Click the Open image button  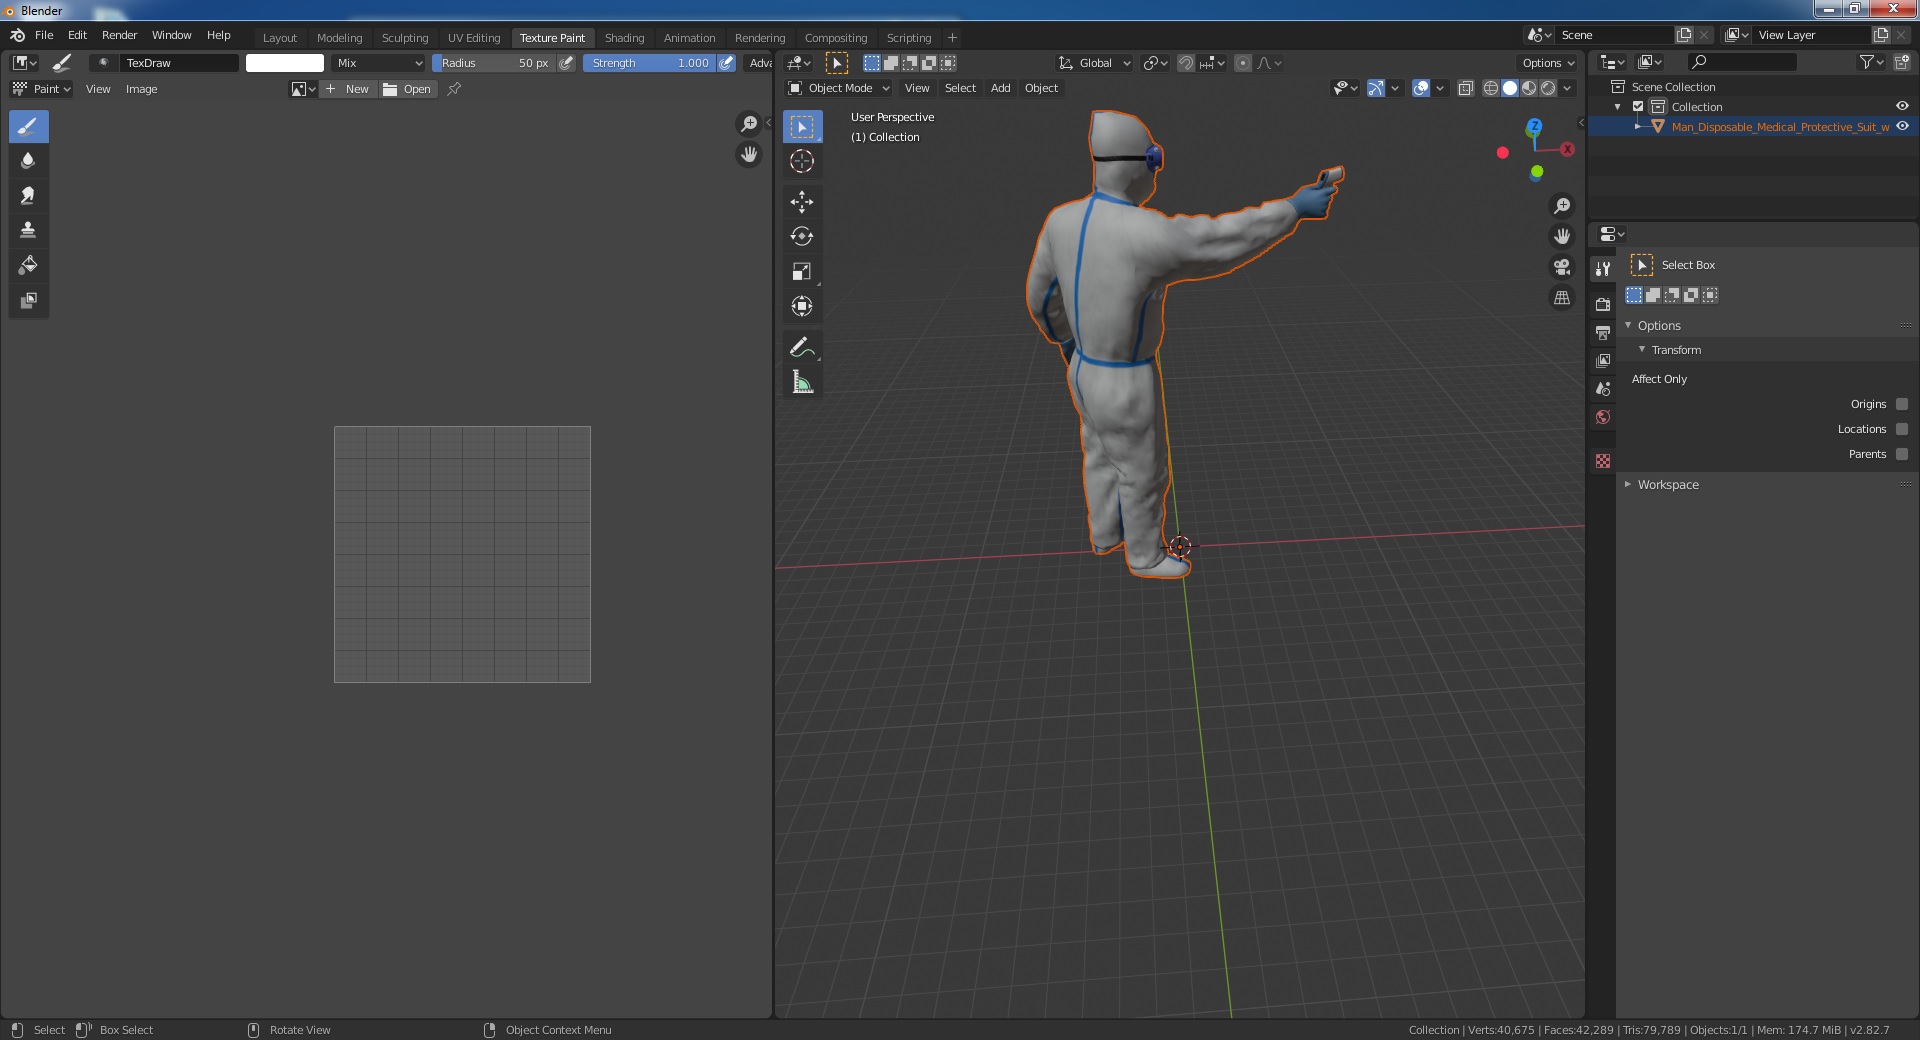408,89
